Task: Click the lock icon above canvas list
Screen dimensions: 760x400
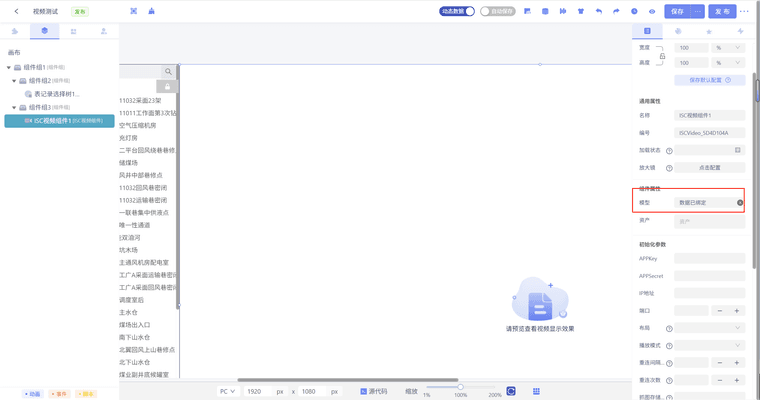Action: click(167, 86)
